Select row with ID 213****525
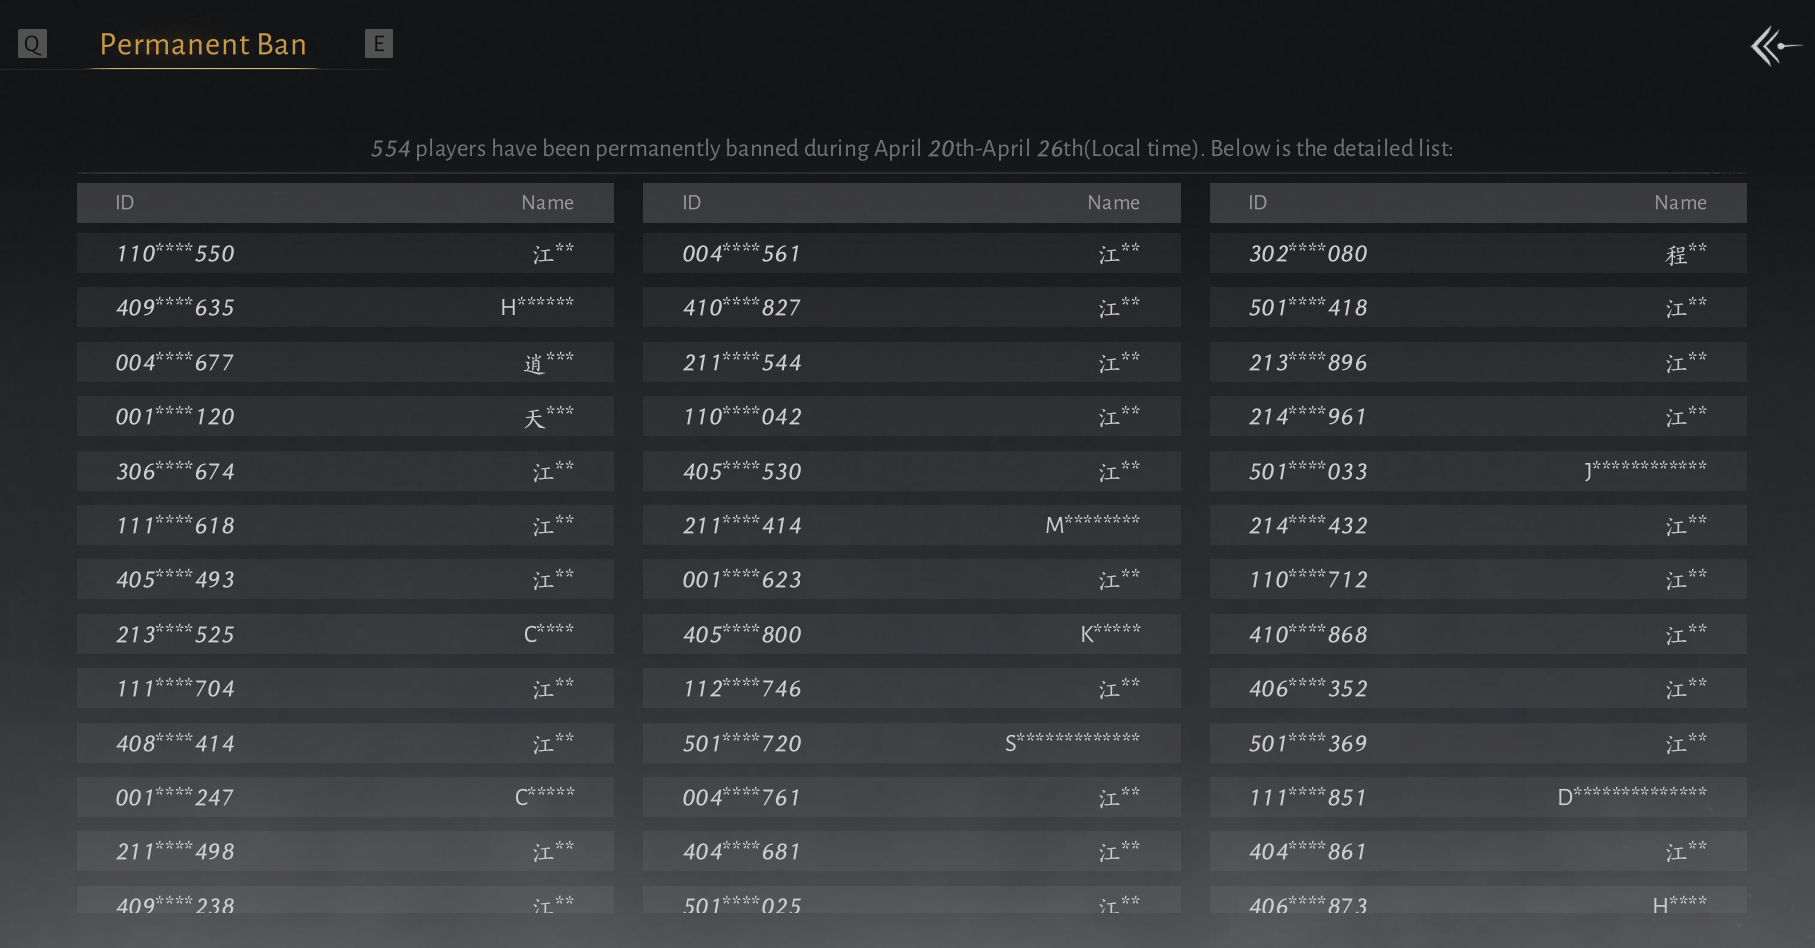Image resolution: width=1815 pixels, height=948 pixels. click(x=345, y=634)
